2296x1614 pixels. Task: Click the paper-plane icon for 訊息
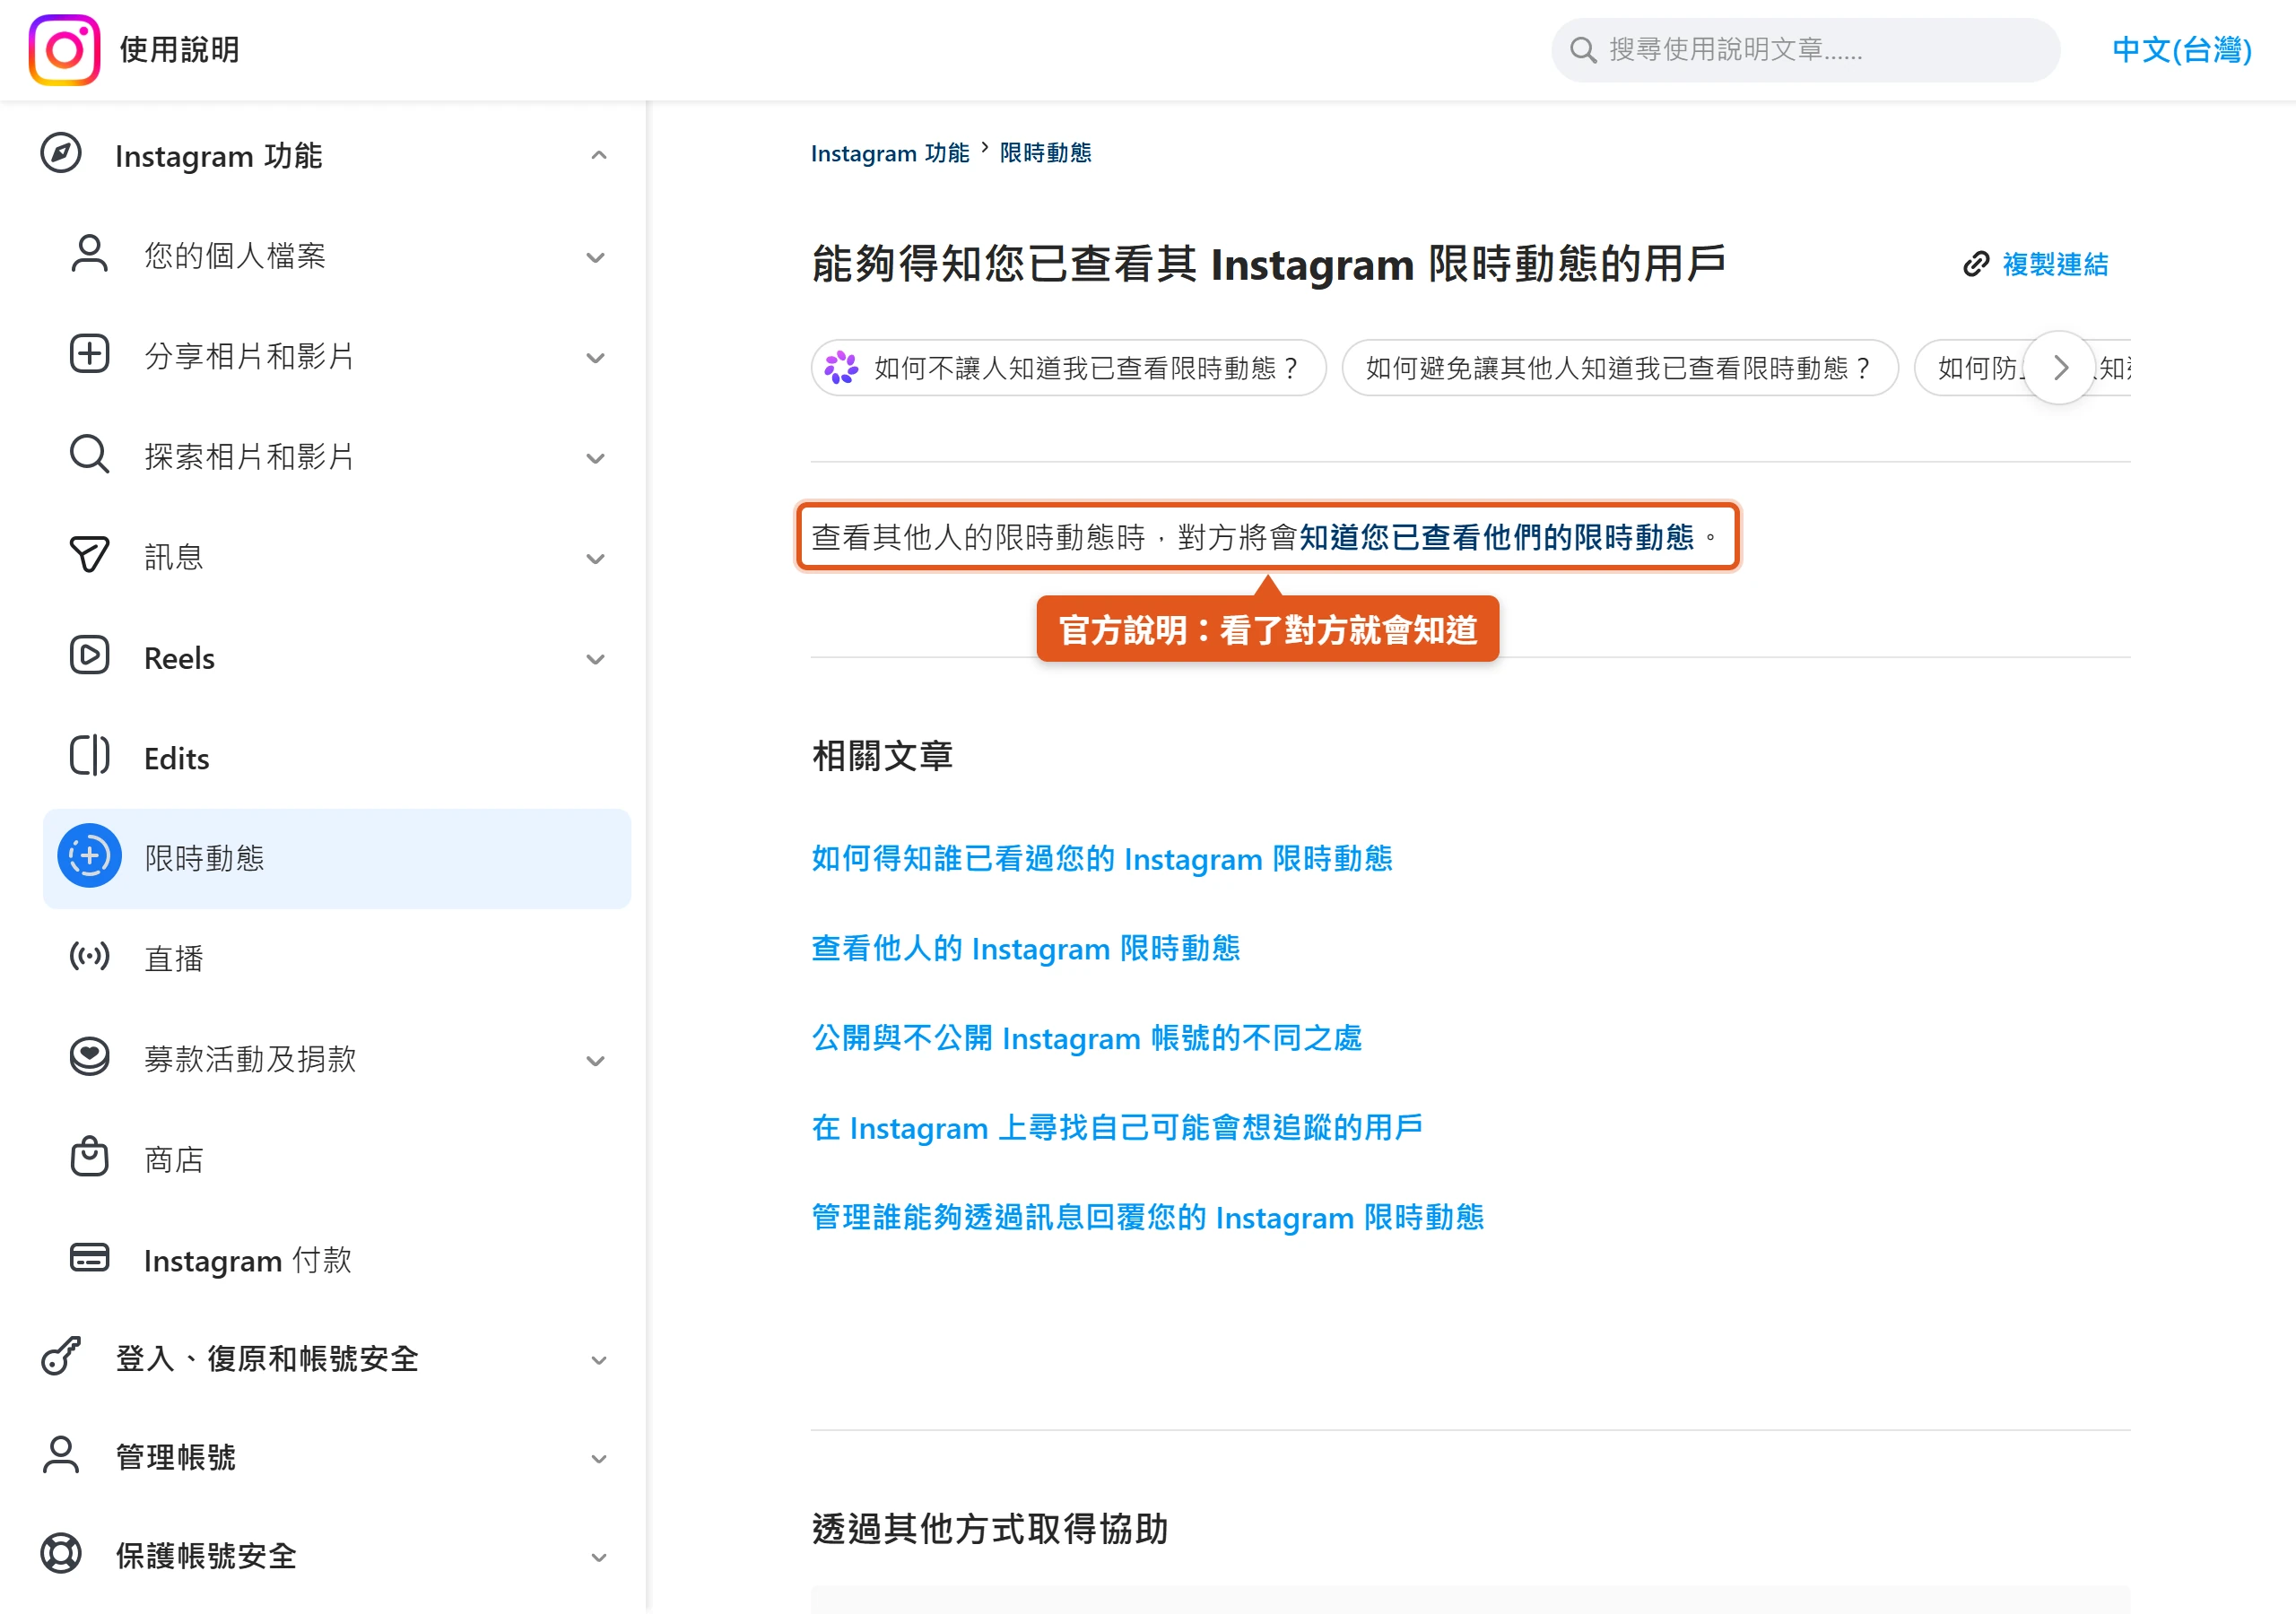(89, 555)
